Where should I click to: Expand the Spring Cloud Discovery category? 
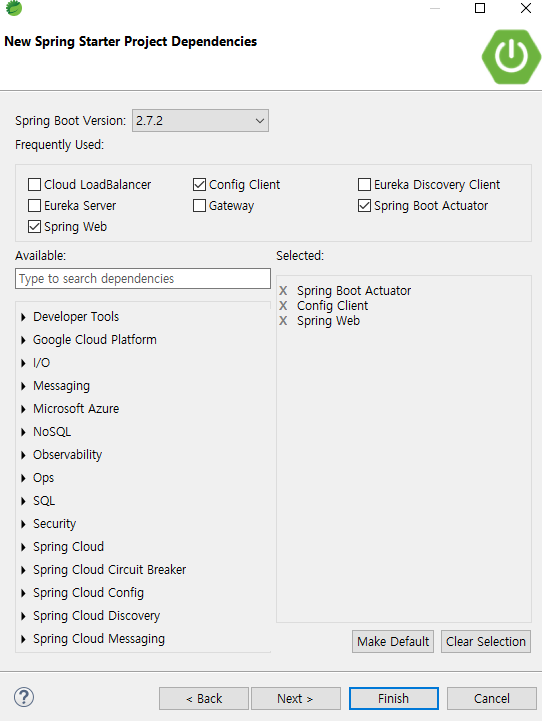tap(23, 616)
